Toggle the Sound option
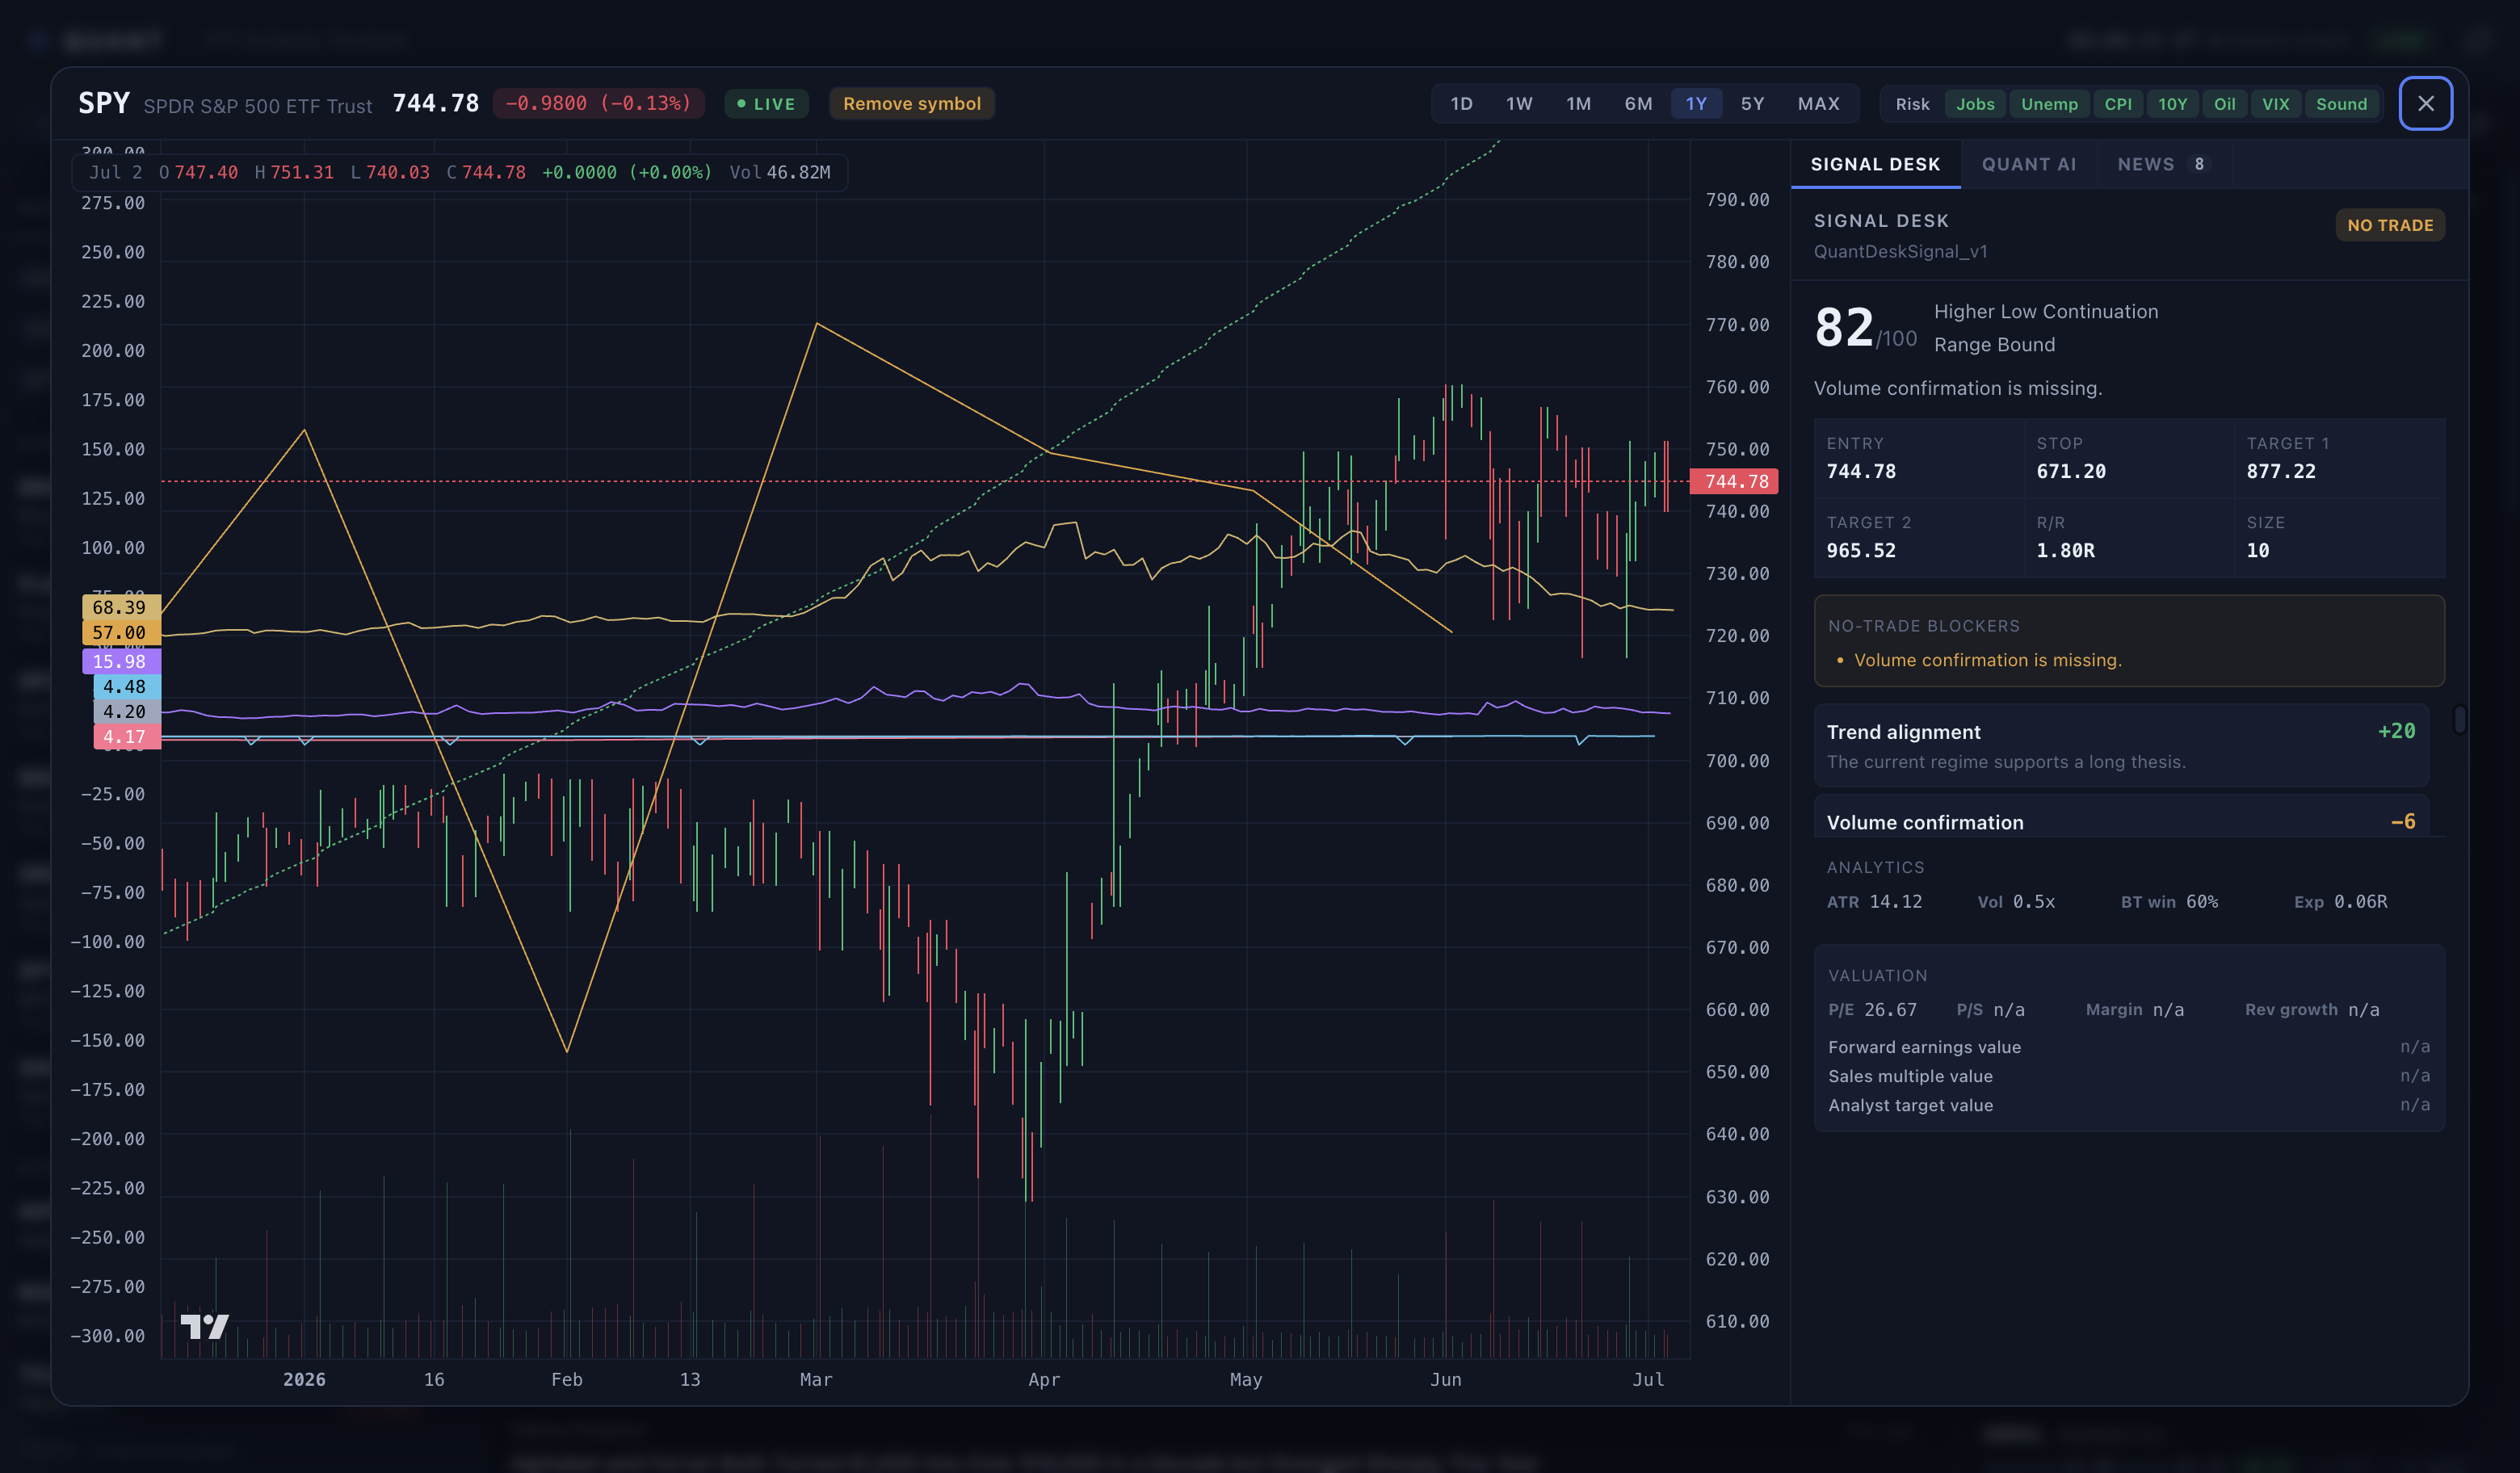Viewport: 2520px width, 1473px height. [2341, 104]
